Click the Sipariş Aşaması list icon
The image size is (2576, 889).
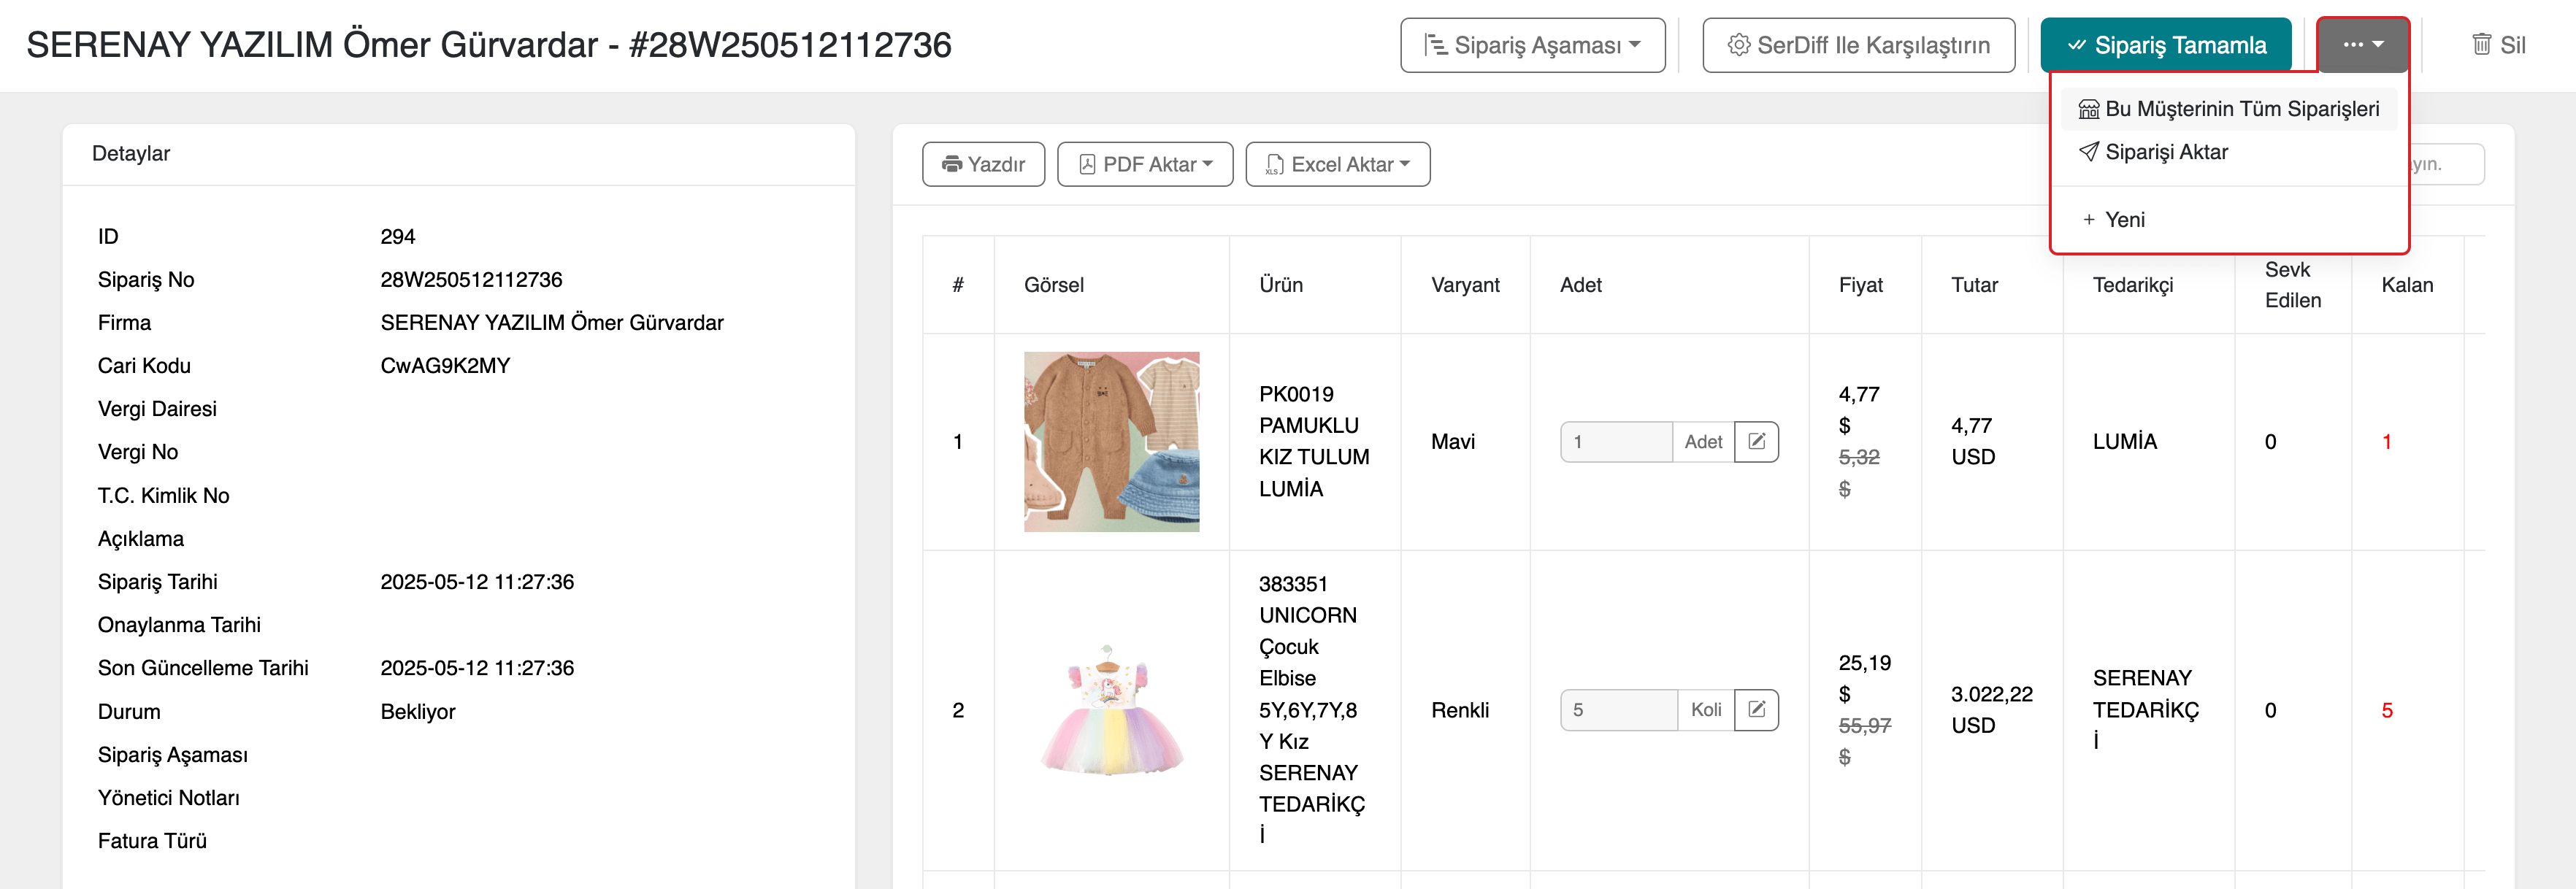click(1435, 45)
